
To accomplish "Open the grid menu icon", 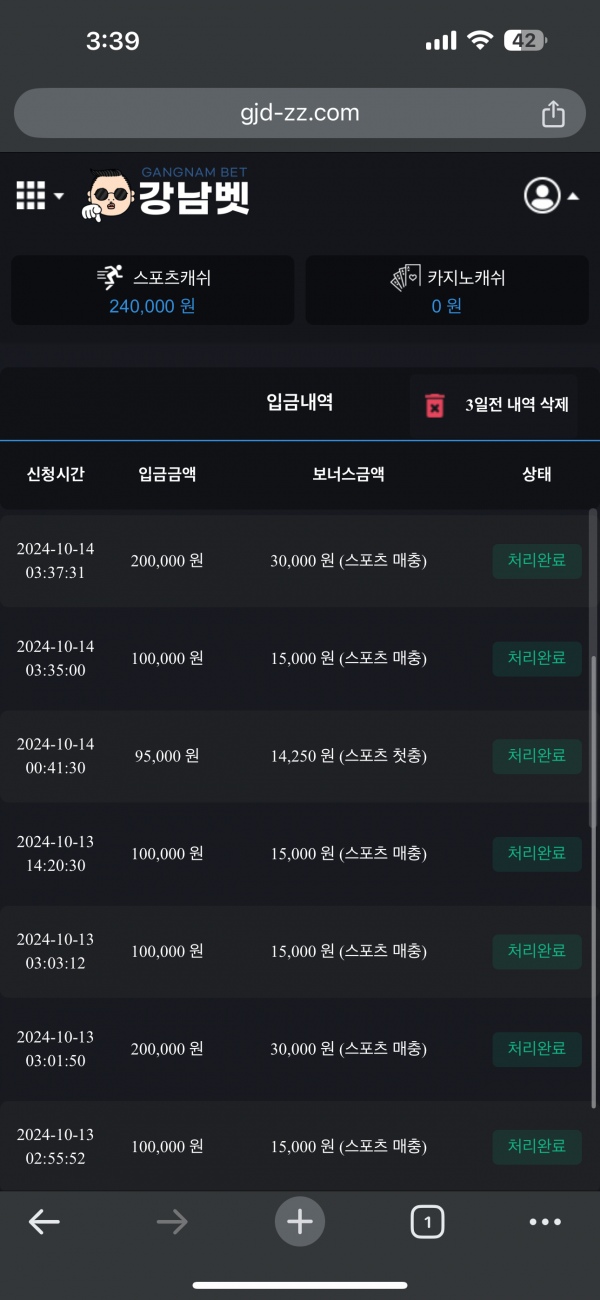I will (31, 195).
